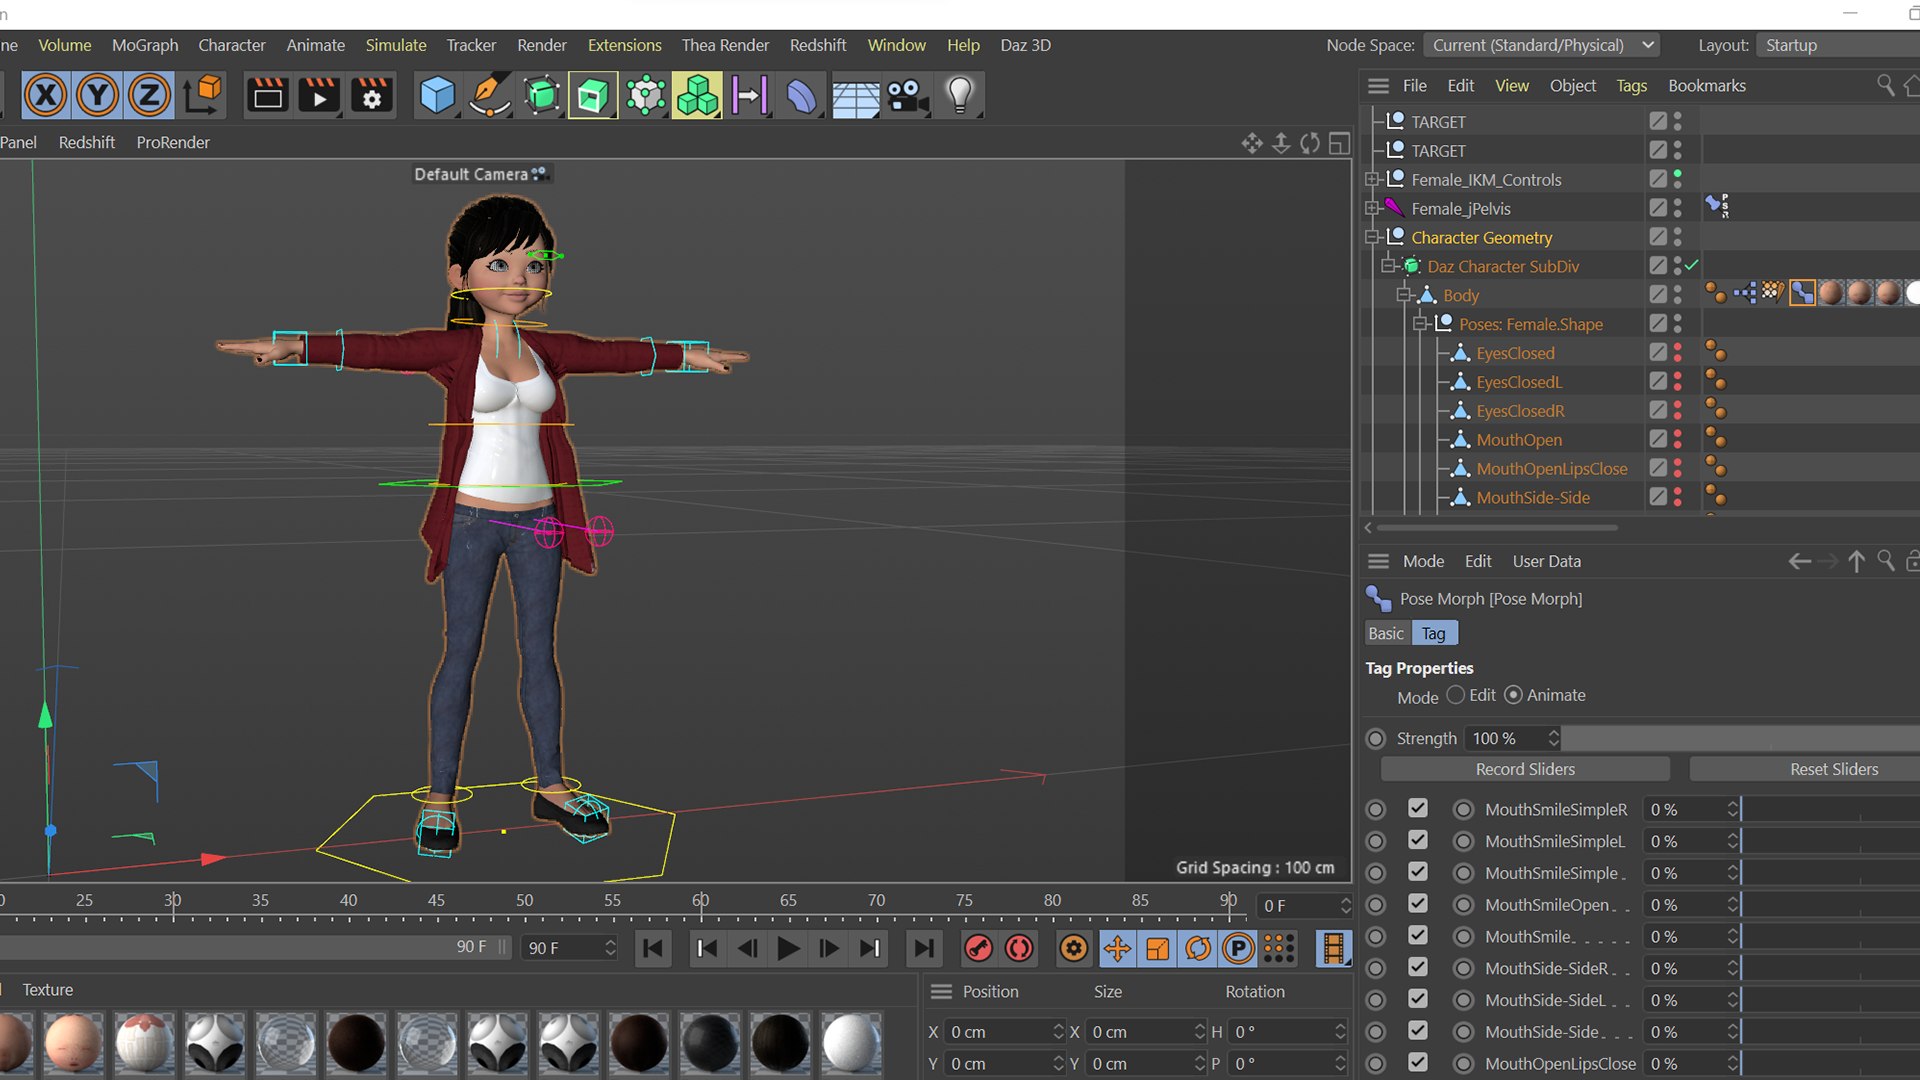Open the Attribute Manager User Data menu
The image size is (1920, 1080).
coord(1546,561)
